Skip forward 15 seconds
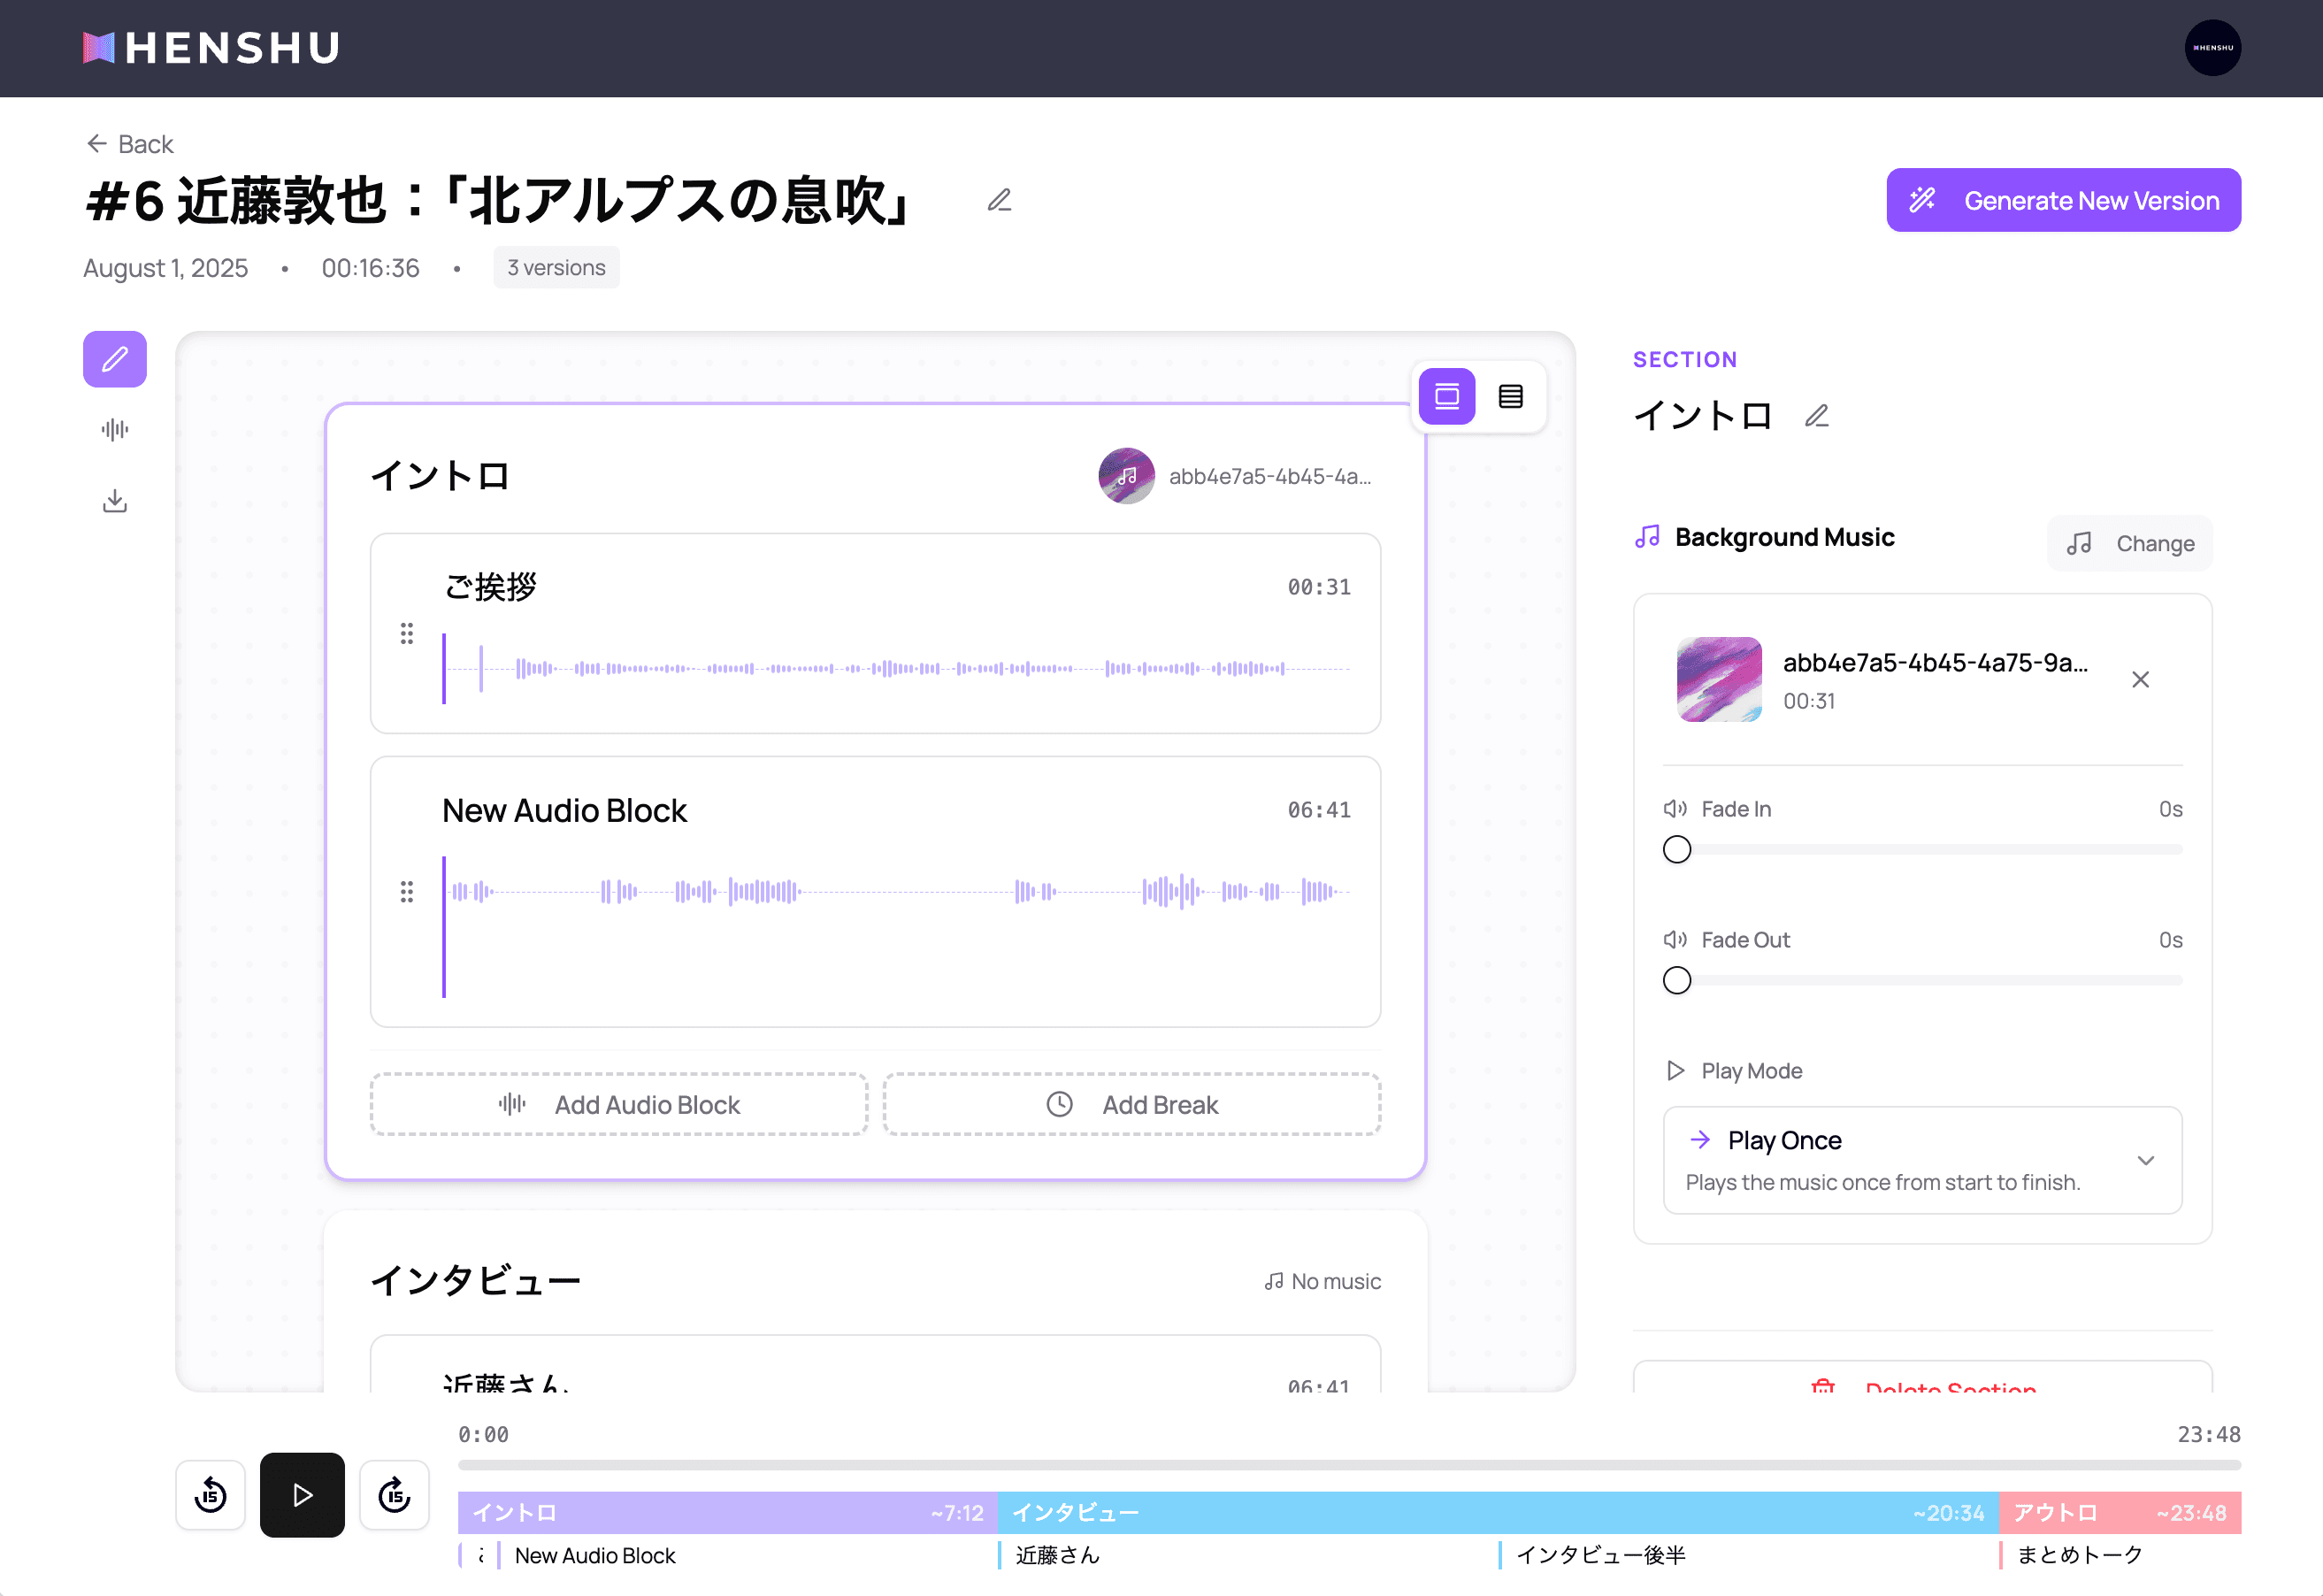The width and height of the screenshot is (2323, 1596). [394, 1495]
